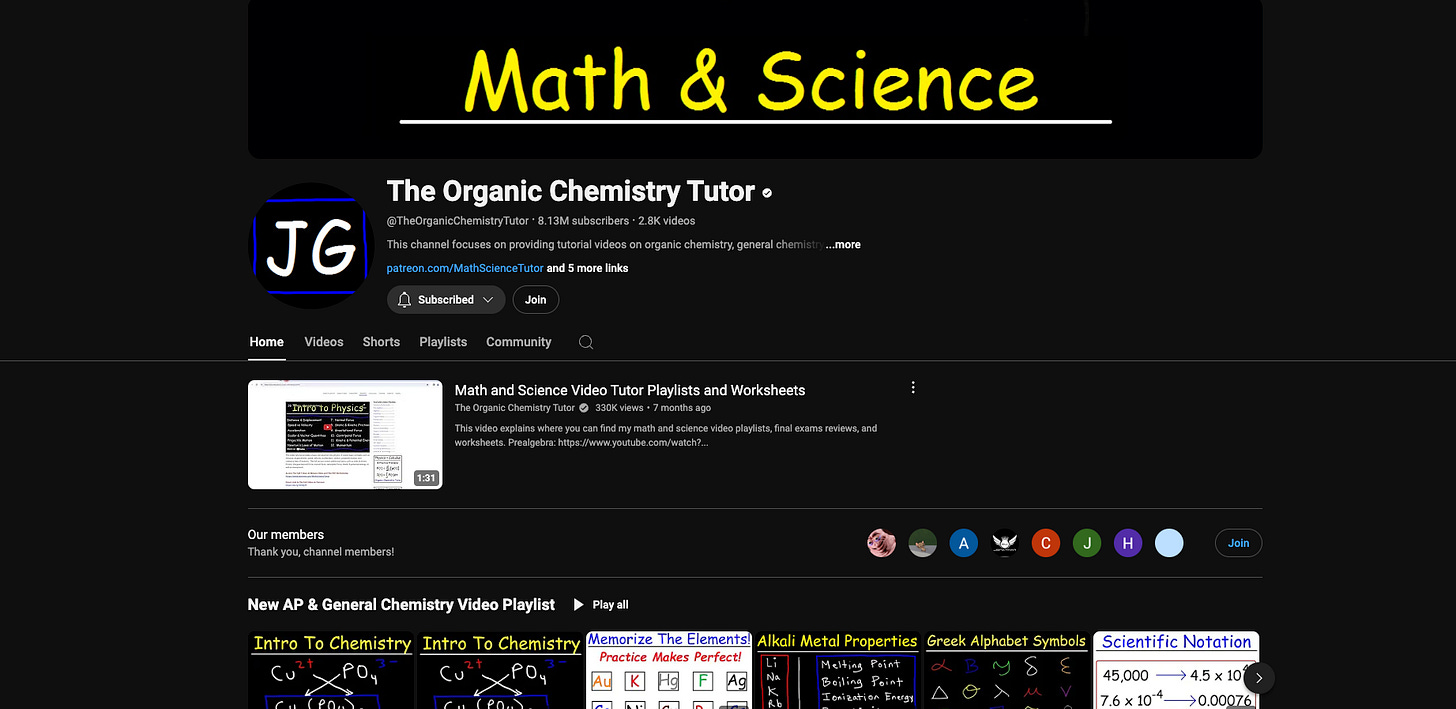Open the 'and 5 more links' text

588,268
